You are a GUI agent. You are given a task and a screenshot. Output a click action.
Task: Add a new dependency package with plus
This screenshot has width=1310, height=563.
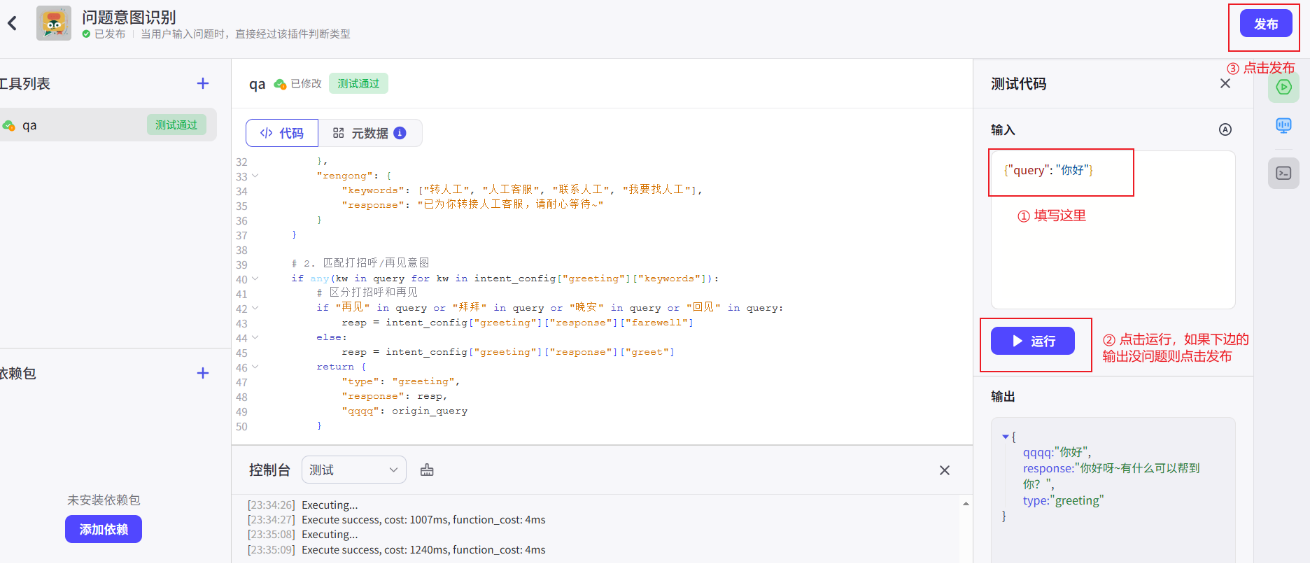coord(203,373)
